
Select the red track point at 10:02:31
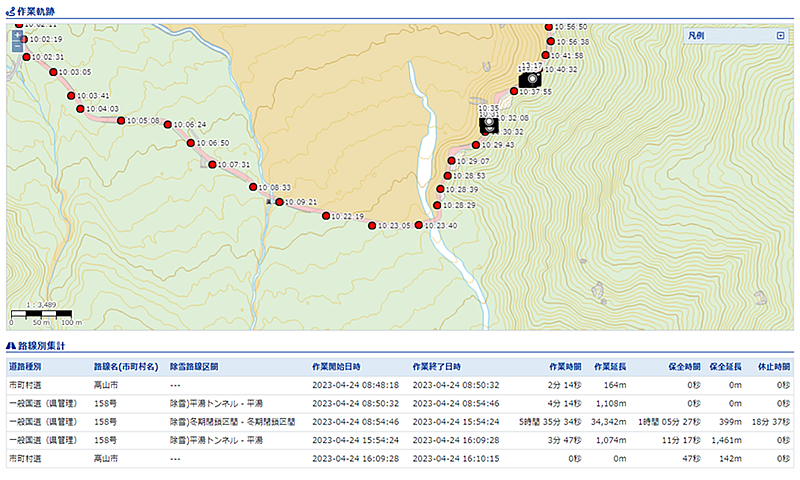tap(27, 57)
